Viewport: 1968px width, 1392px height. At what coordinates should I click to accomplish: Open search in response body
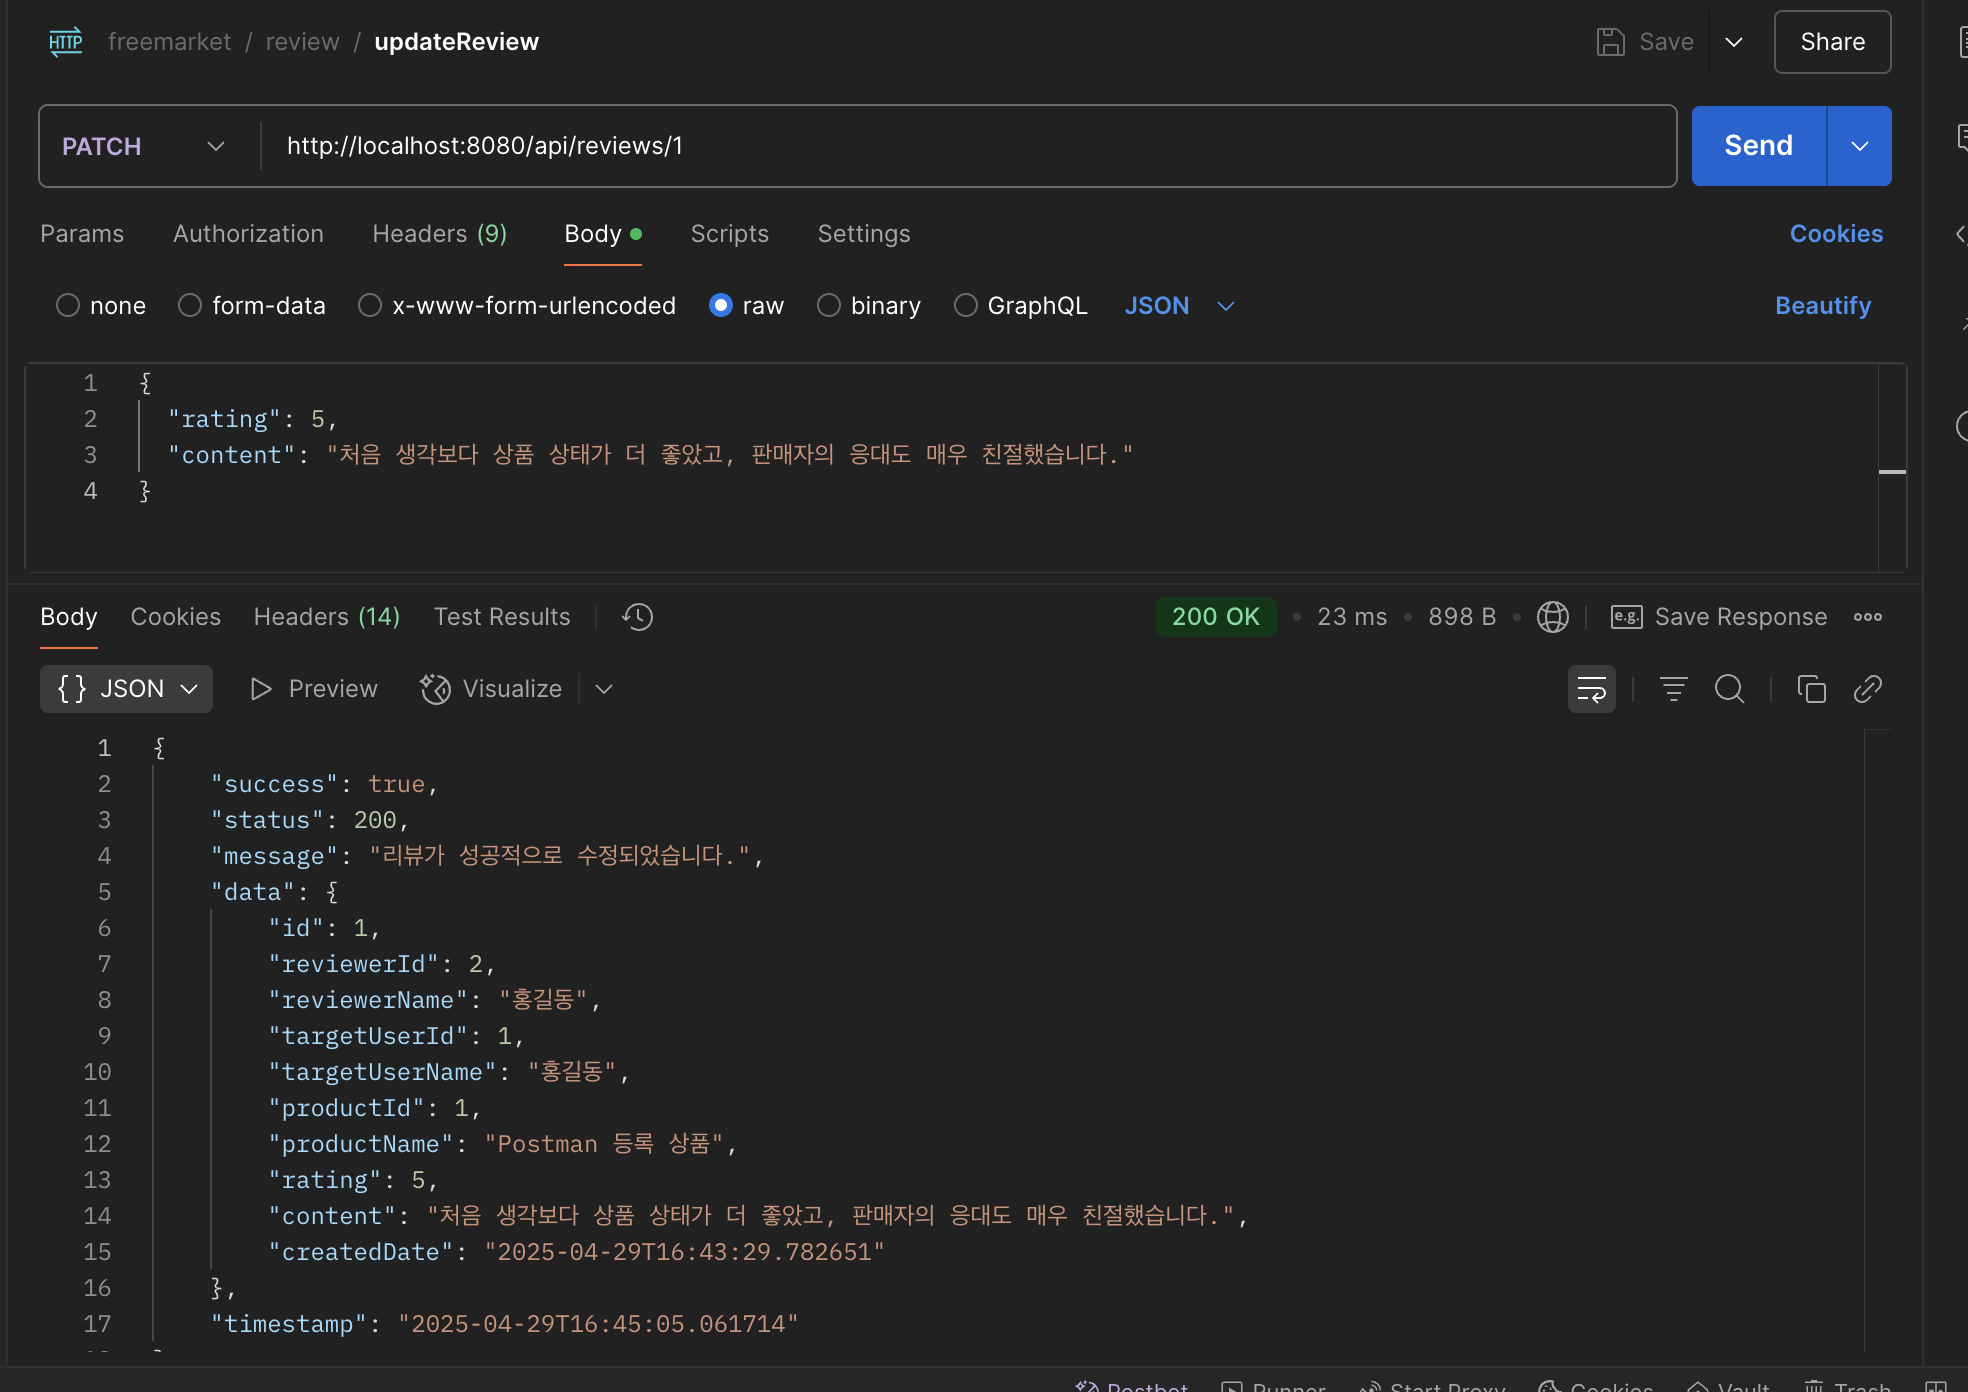(x=1729, y=689)
